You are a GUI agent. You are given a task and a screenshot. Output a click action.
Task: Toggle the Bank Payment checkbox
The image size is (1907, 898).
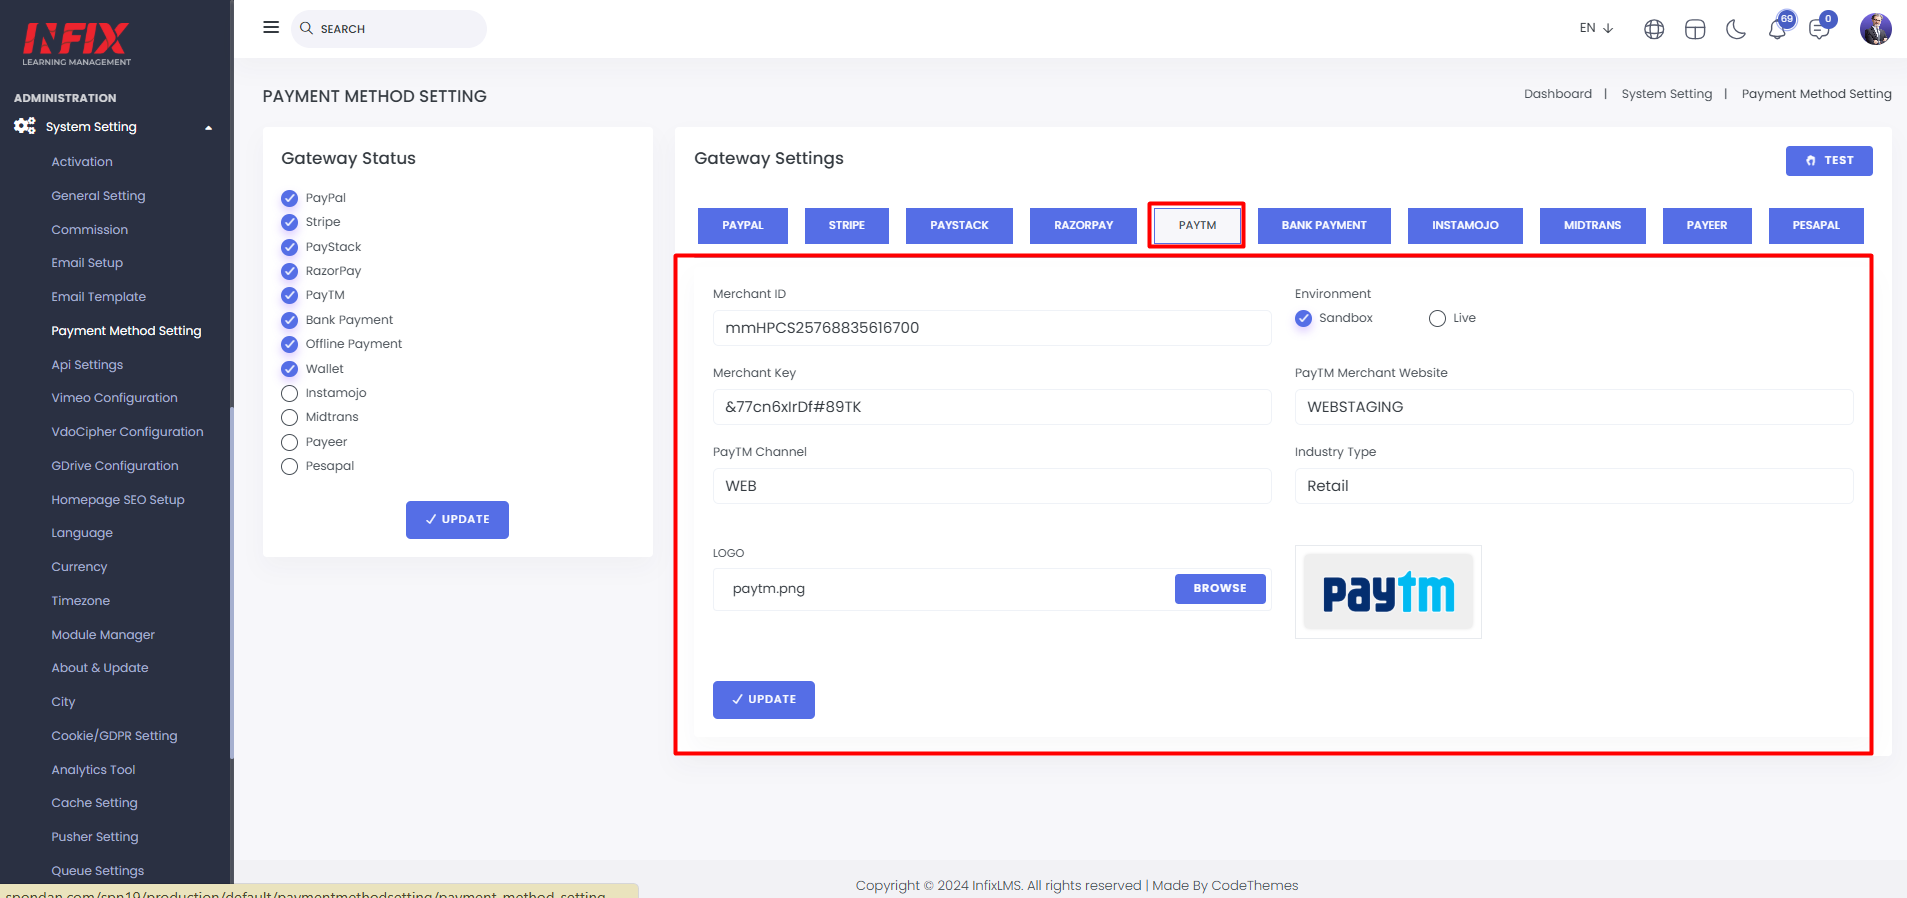coord(290,320)
